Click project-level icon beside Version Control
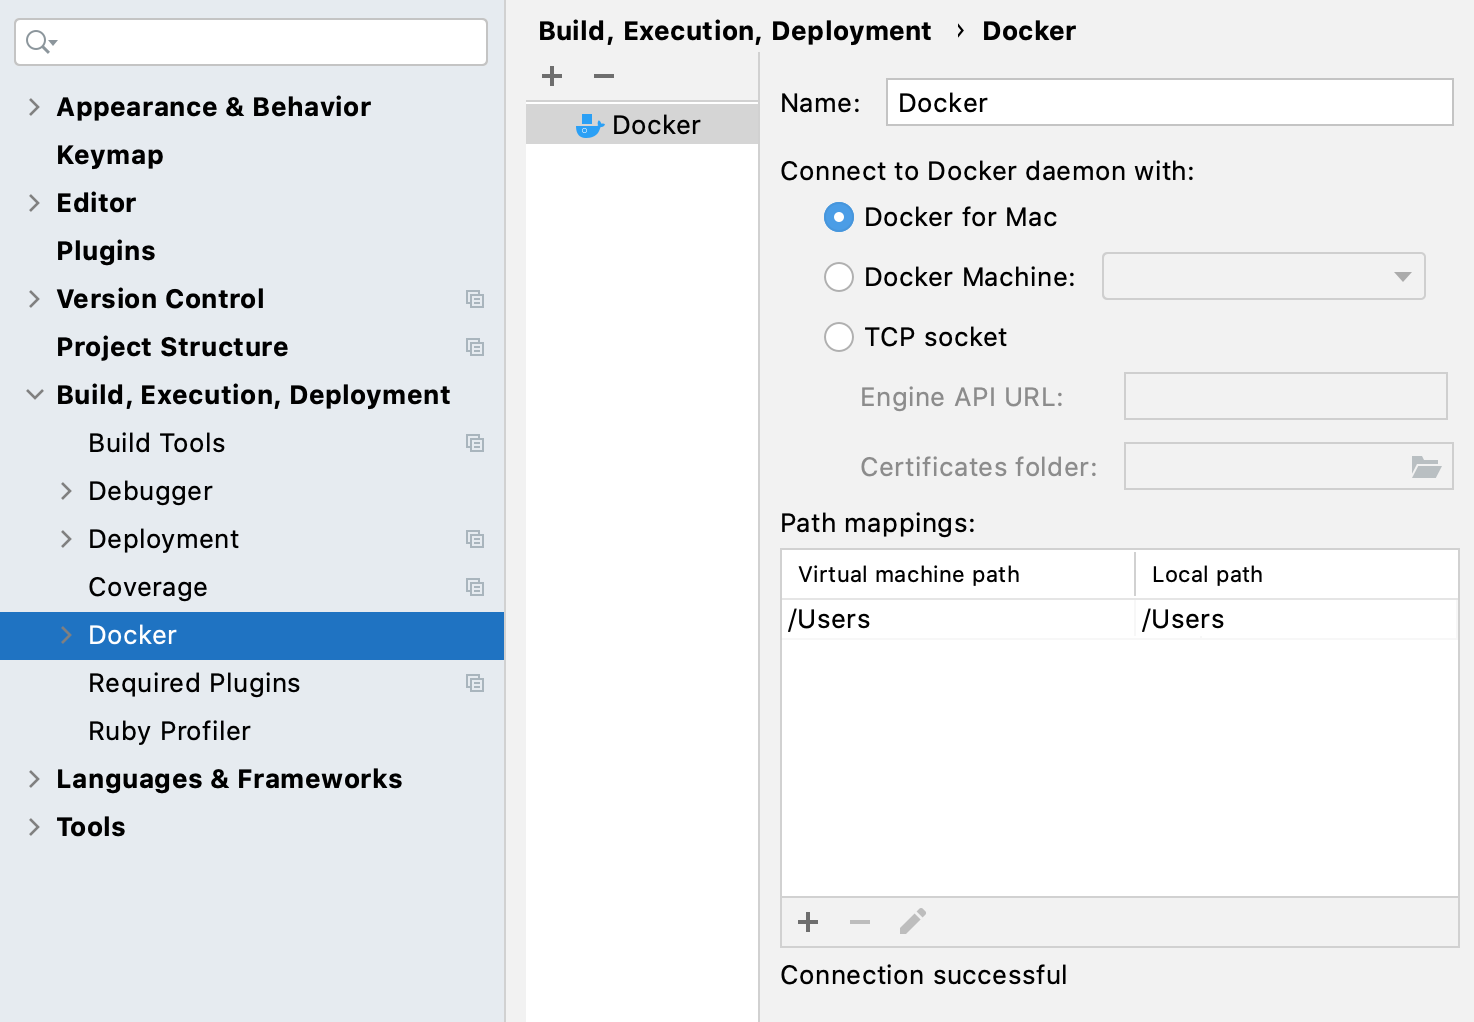Viewport: 1474px width, 1022px height. 475,299
